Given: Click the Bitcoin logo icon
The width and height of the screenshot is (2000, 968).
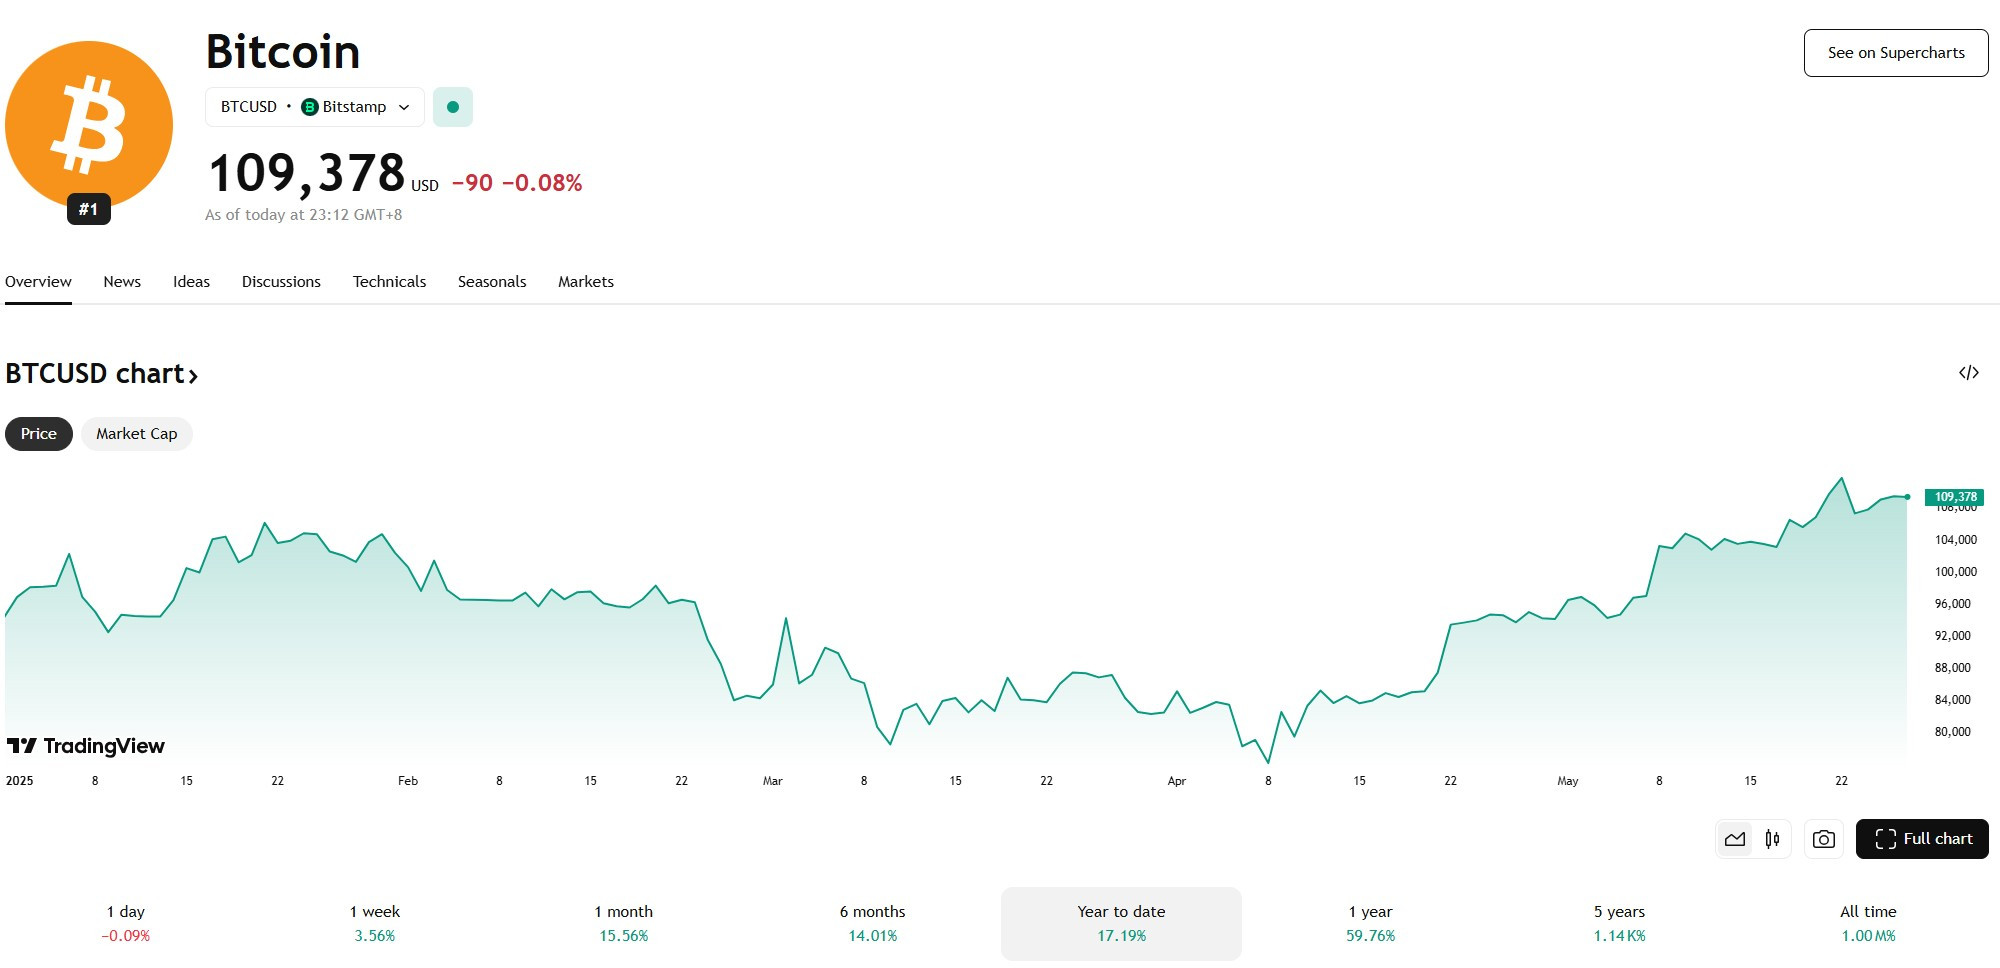Looking at the screenshot, I should (x=89, y=125).
